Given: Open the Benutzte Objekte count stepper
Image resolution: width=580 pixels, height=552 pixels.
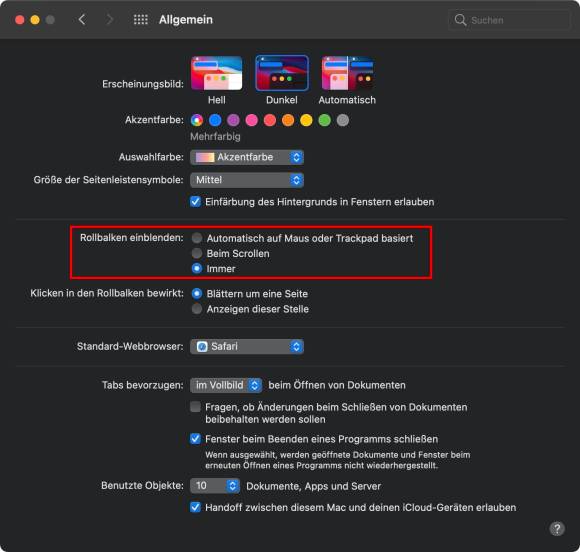Looking at the screenshot, I should (x=215, y=486).
